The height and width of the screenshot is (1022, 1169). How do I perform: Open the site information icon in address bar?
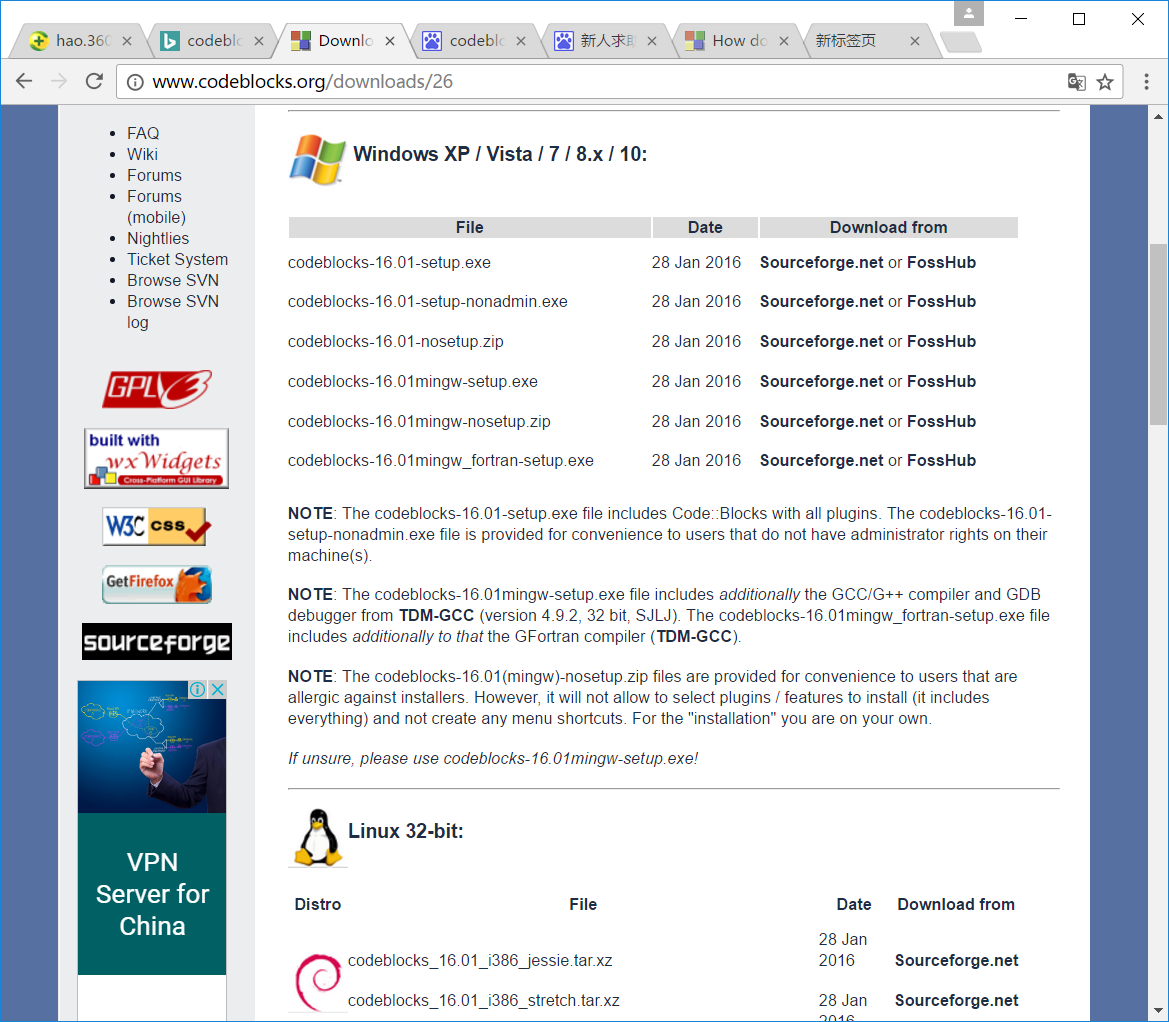click(x=135, y=82)
